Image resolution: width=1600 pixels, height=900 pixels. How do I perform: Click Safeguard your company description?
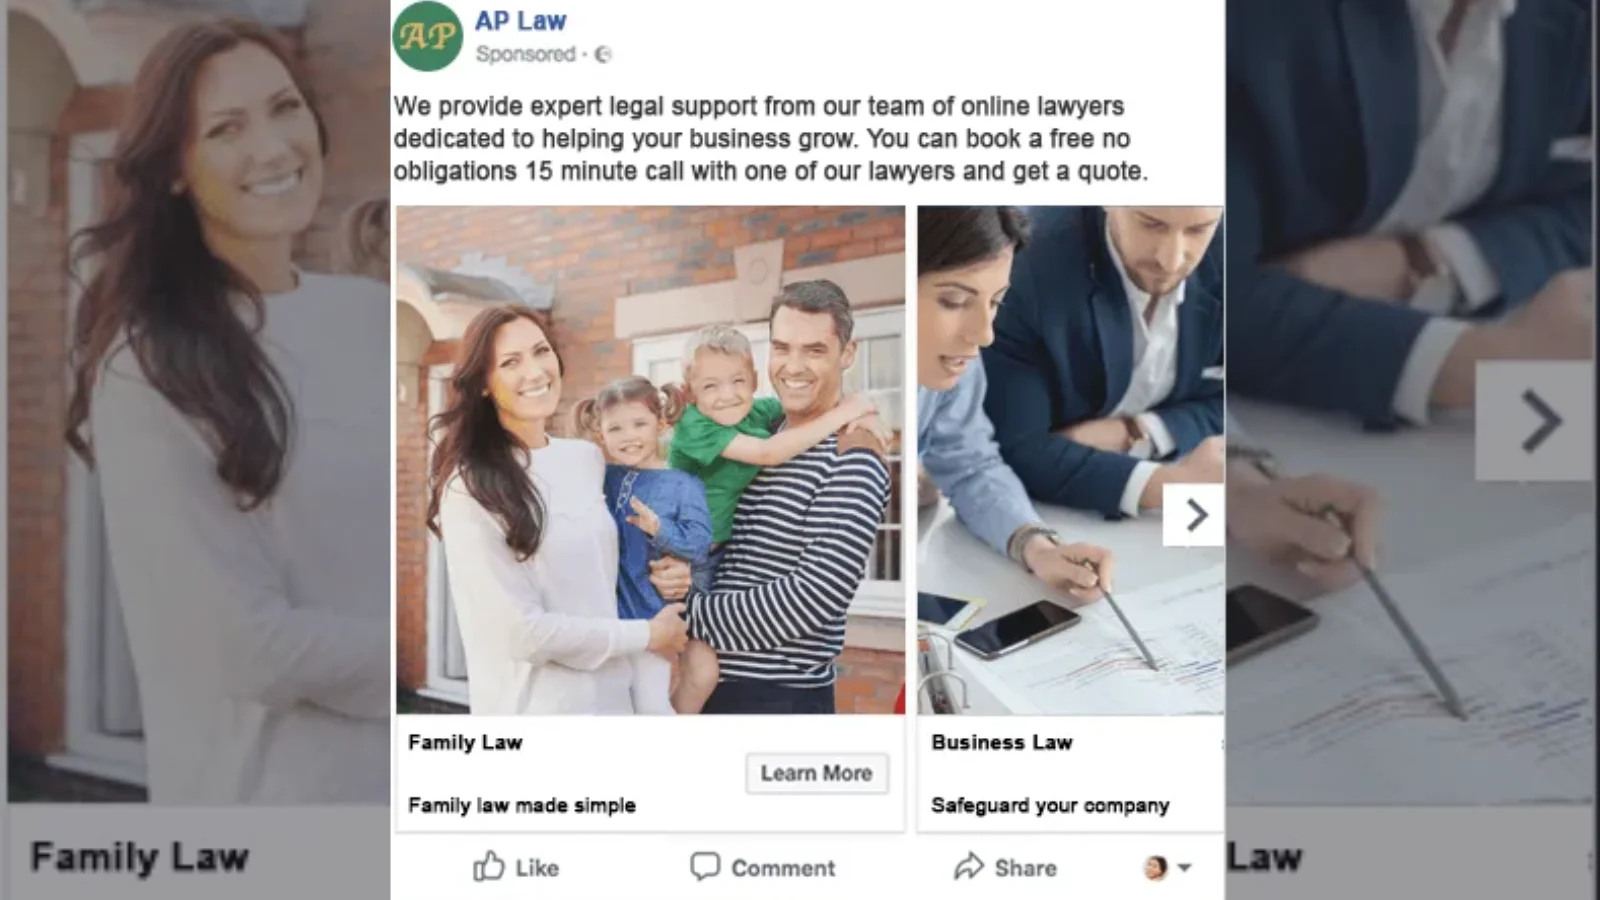click(x=1050, y=805)
